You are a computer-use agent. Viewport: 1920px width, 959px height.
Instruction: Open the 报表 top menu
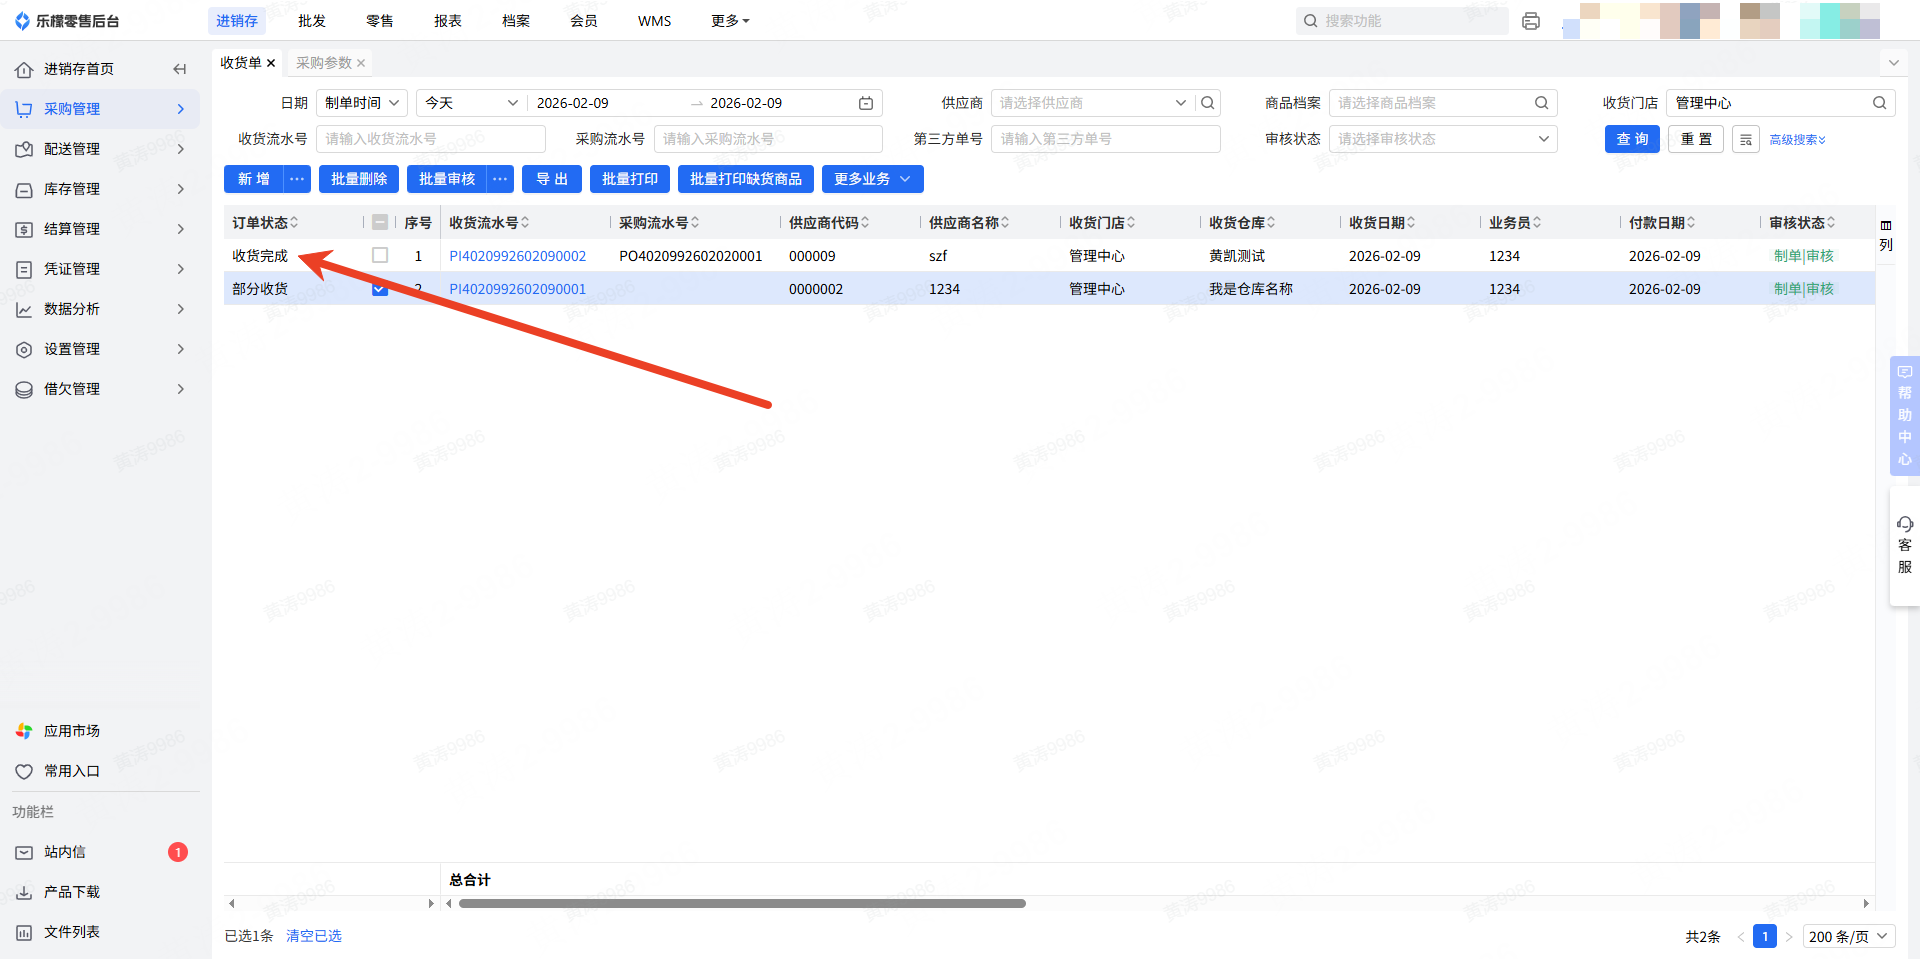[448, 21]
